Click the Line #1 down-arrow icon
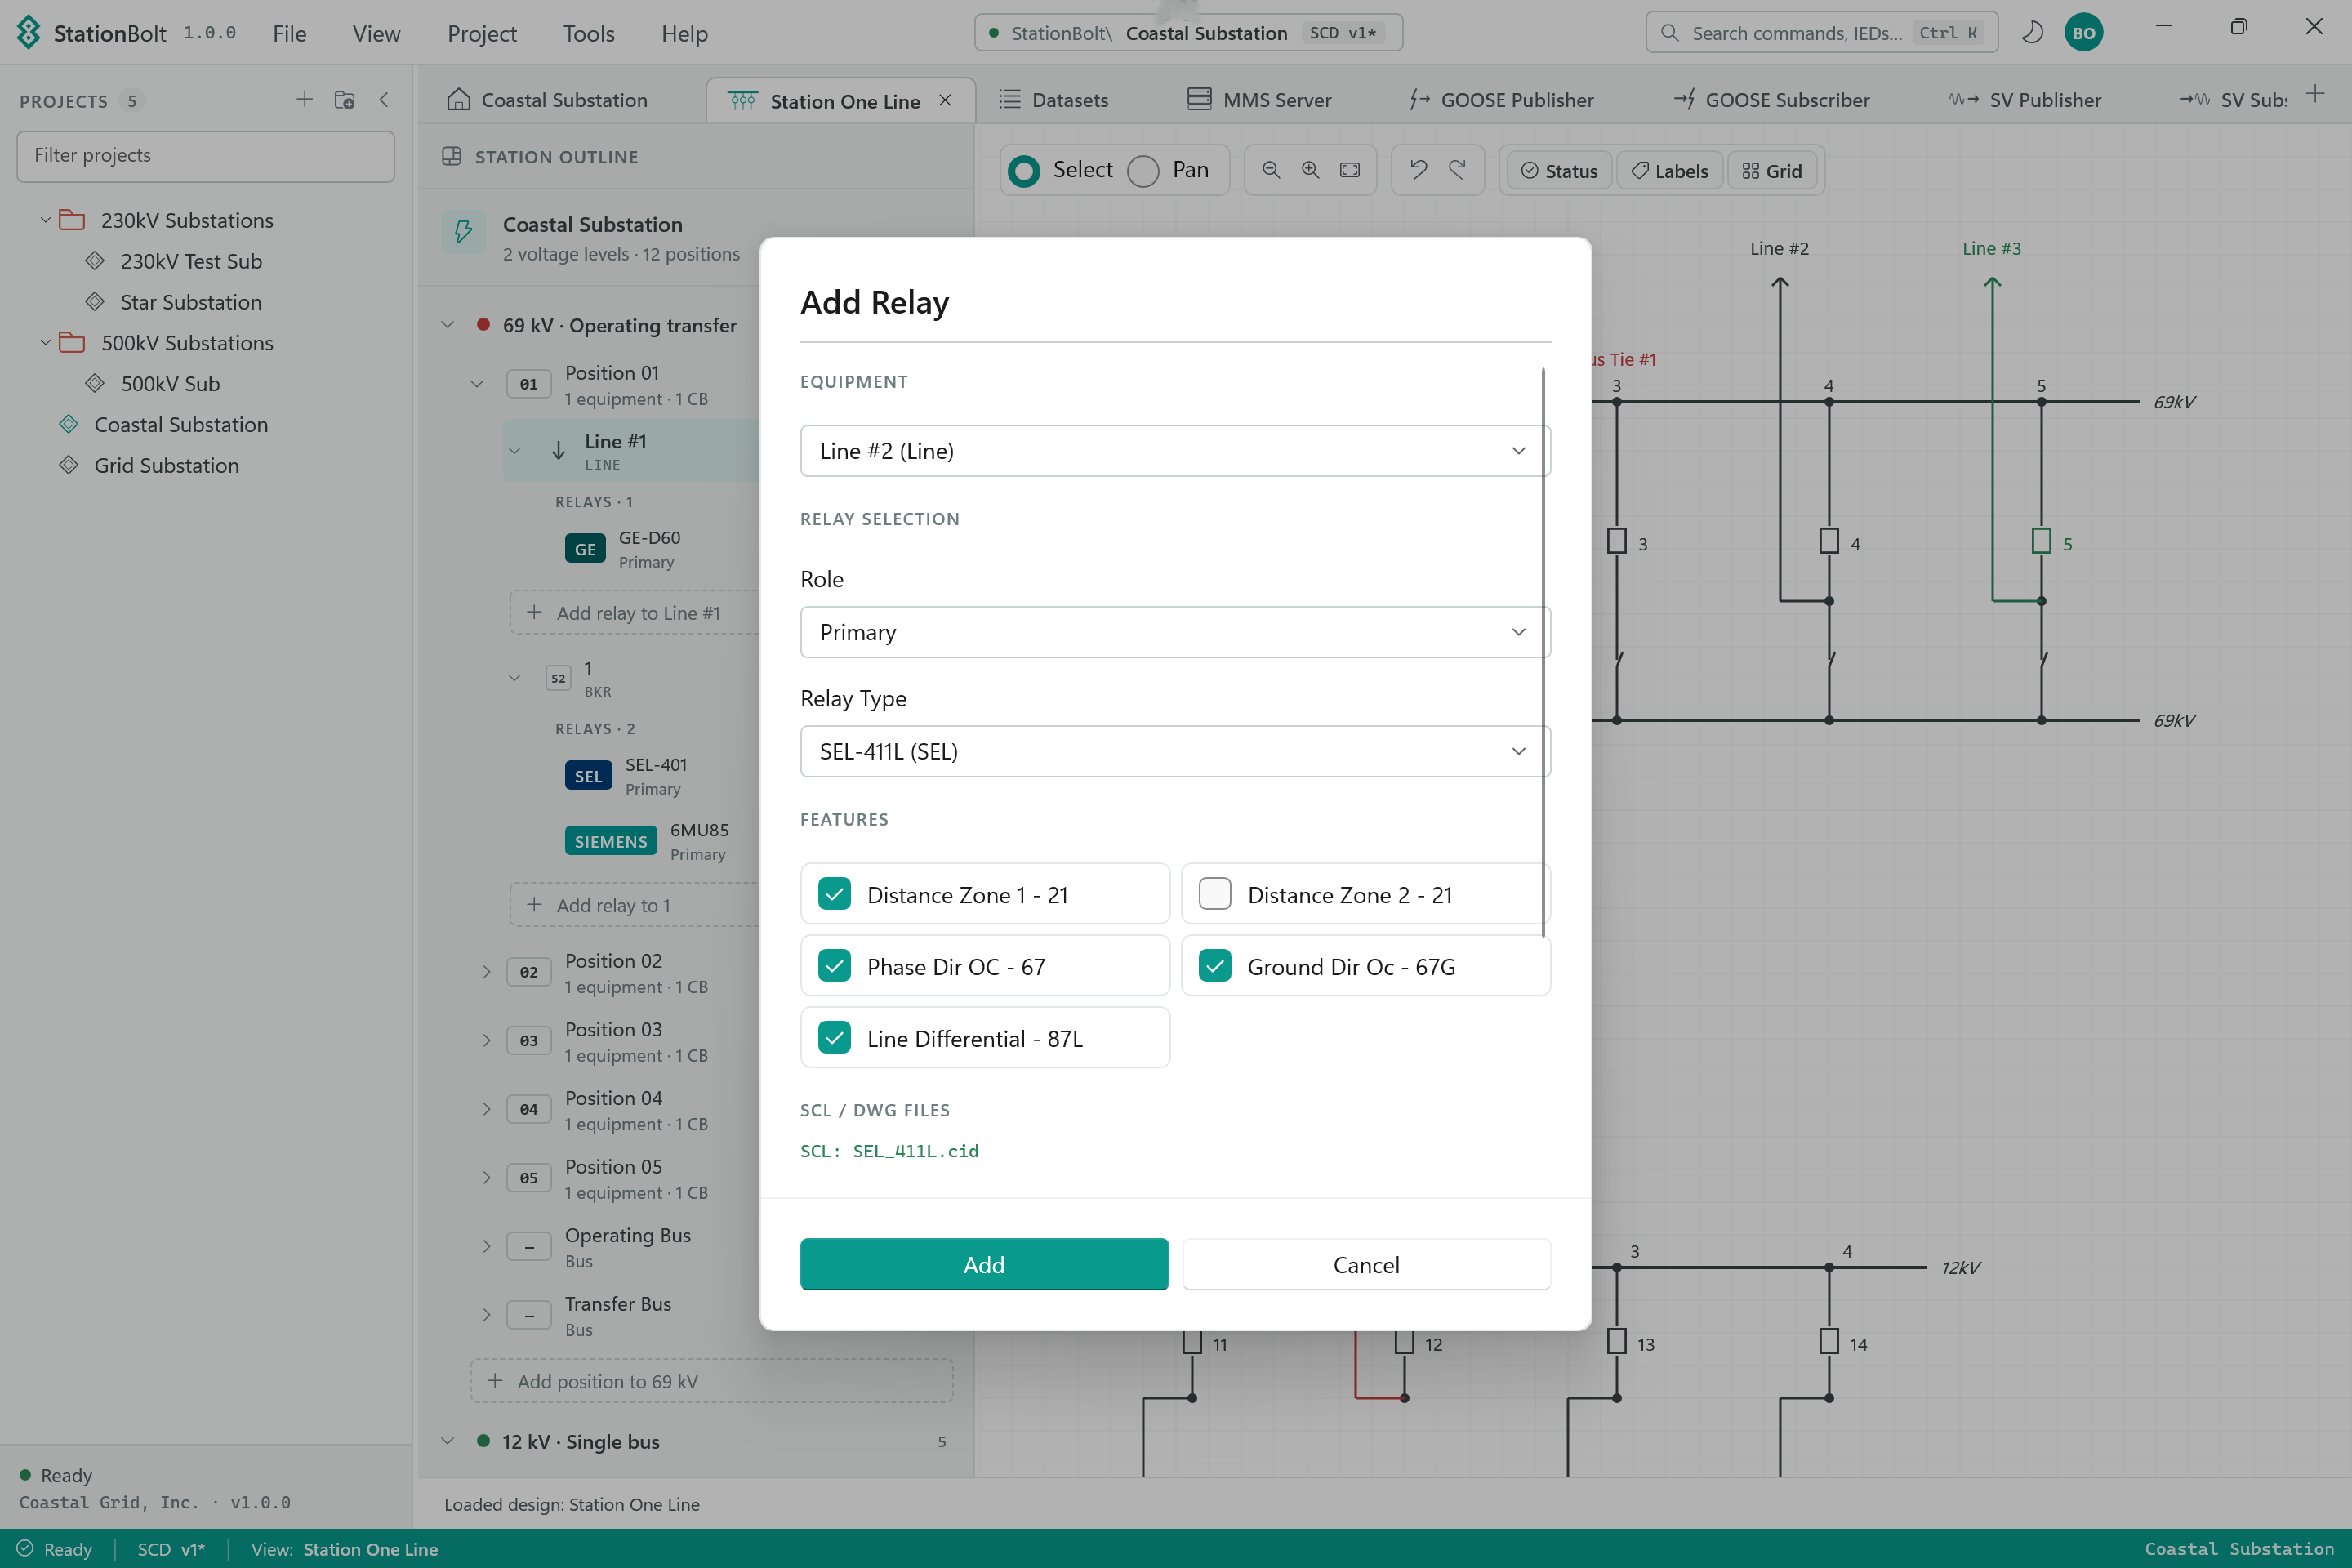Screen dimensions: 2352x1568 (558, 450)
